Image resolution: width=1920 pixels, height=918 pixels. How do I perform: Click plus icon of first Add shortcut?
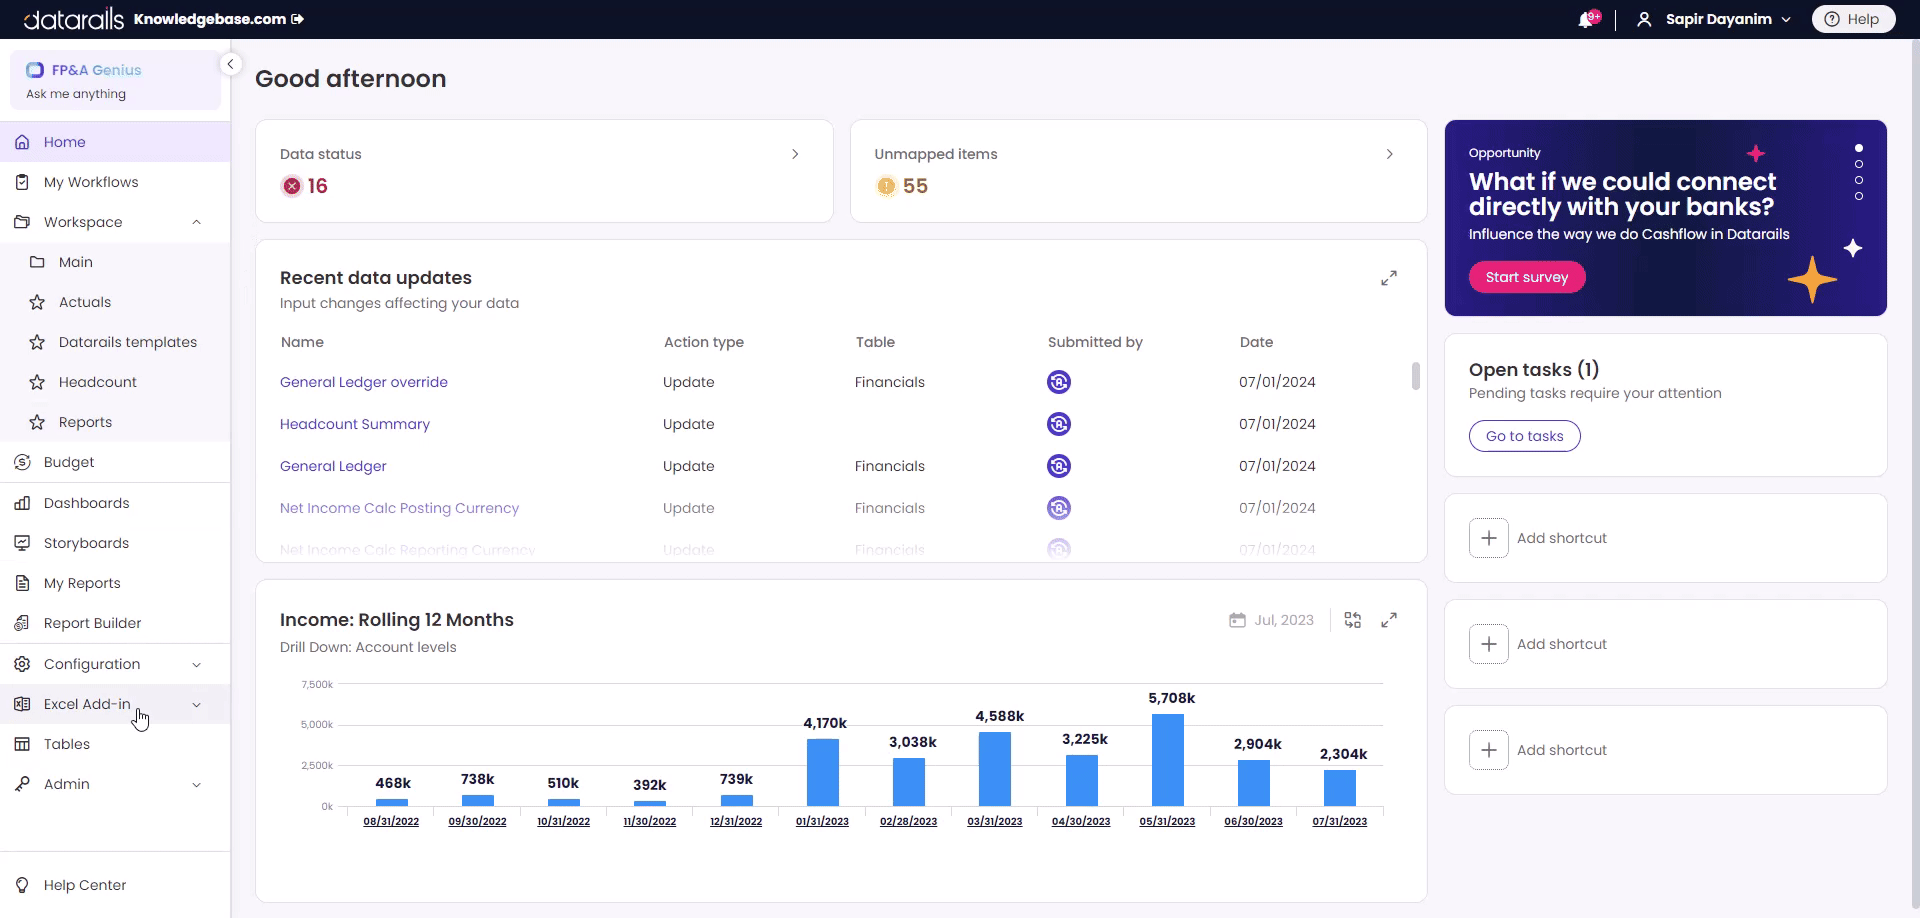pos(1488,538)
